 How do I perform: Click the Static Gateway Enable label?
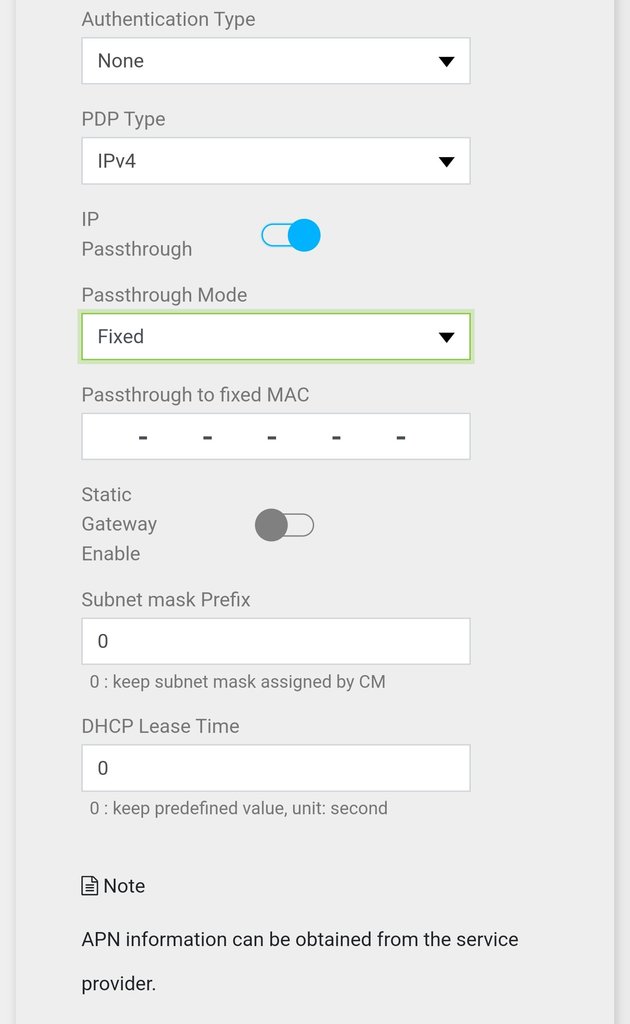click(x=119, y=524)
